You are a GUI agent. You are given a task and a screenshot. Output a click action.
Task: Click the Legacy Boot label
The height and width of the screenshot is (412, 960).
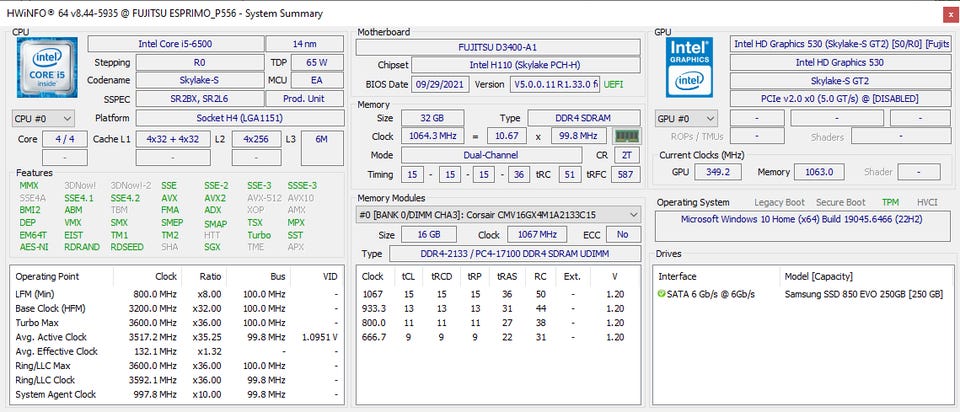click(x=779, y=202)
